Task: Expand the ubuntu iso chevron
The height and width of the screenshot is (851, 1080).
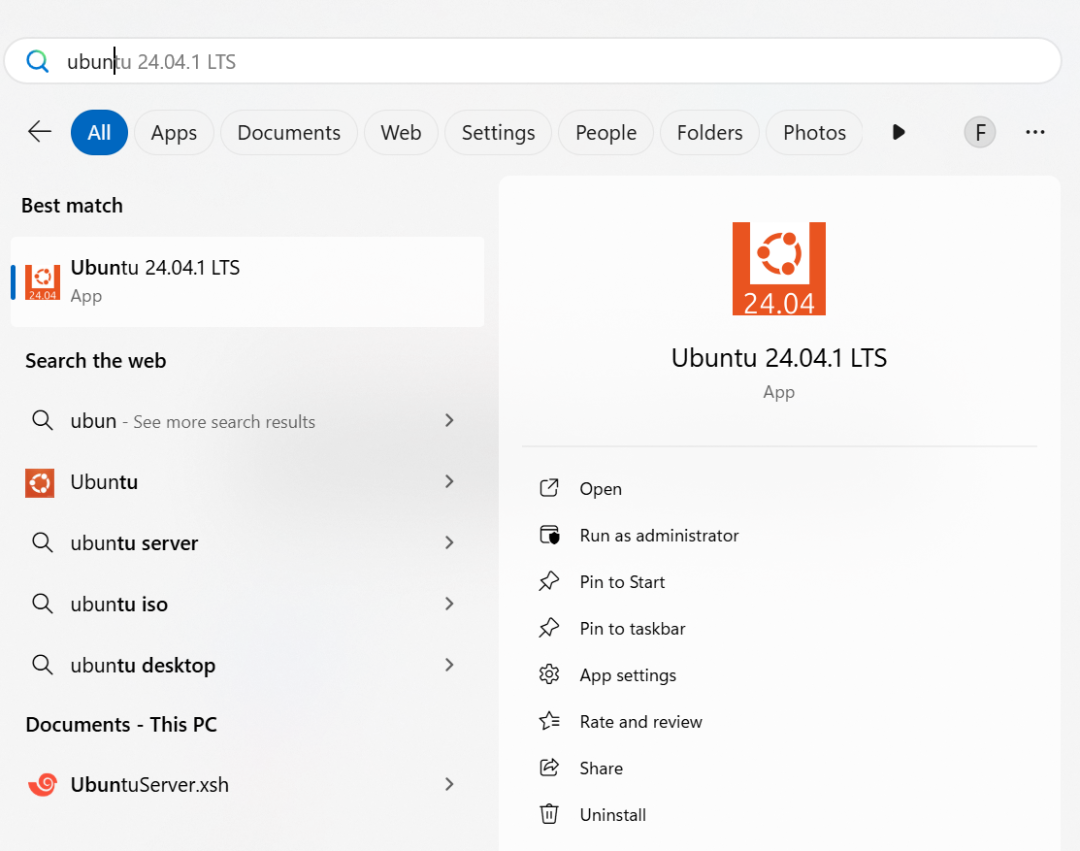Action: click(x=449, y=604)
